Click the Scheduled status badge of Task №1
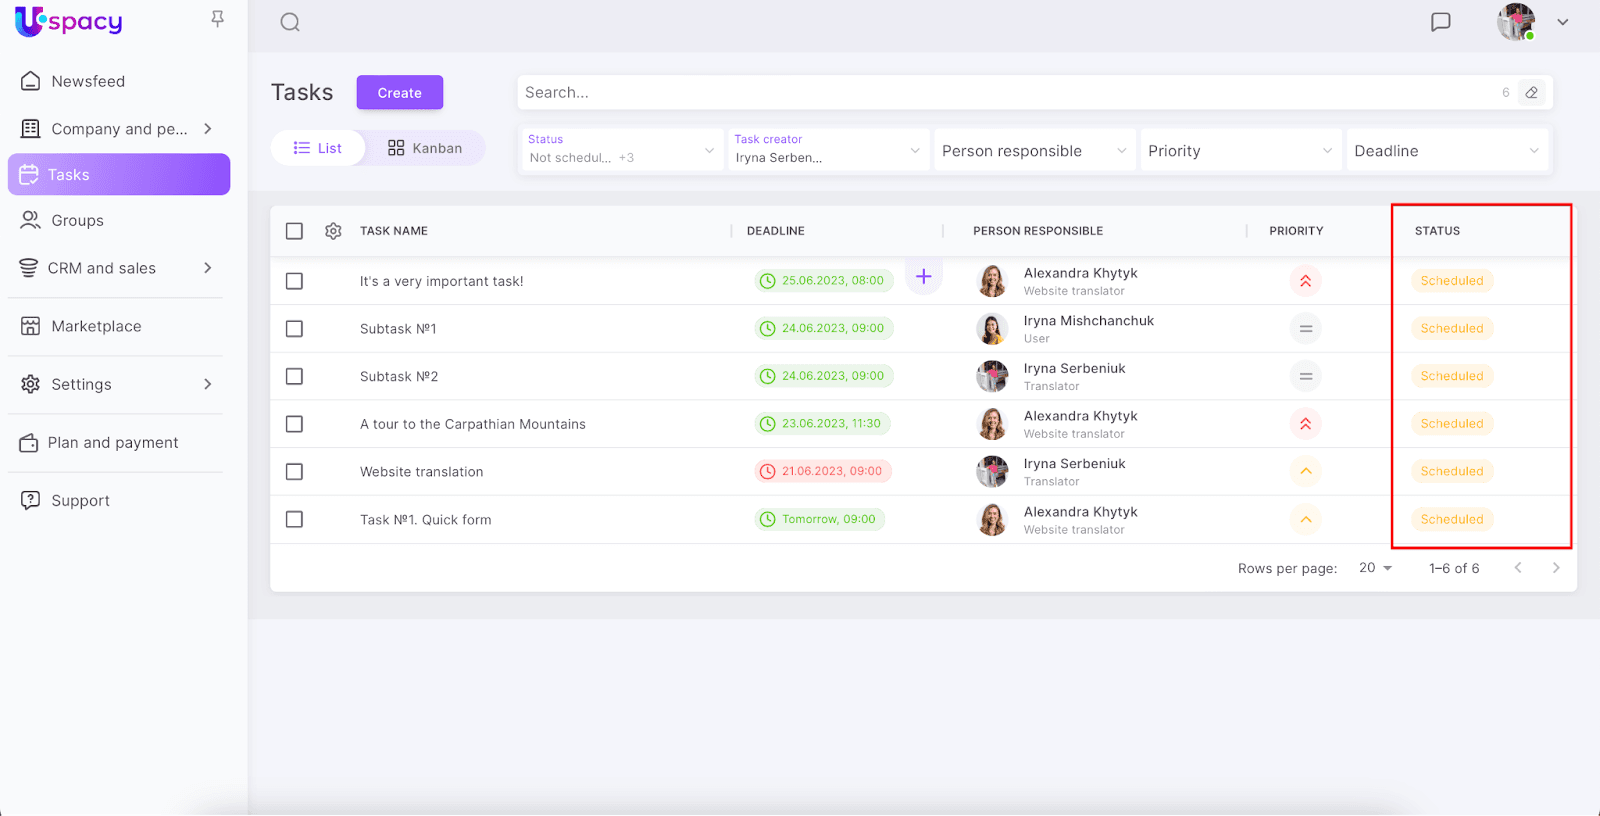The image size is (1600, 816). 1451,520
